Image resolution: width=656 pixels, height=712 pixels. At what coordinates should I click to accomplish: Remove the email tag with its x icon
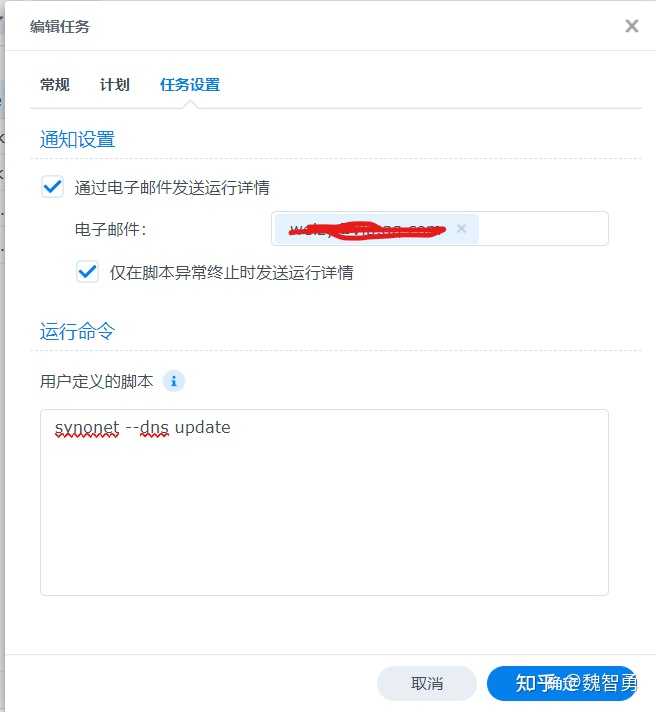click(461, 228)
